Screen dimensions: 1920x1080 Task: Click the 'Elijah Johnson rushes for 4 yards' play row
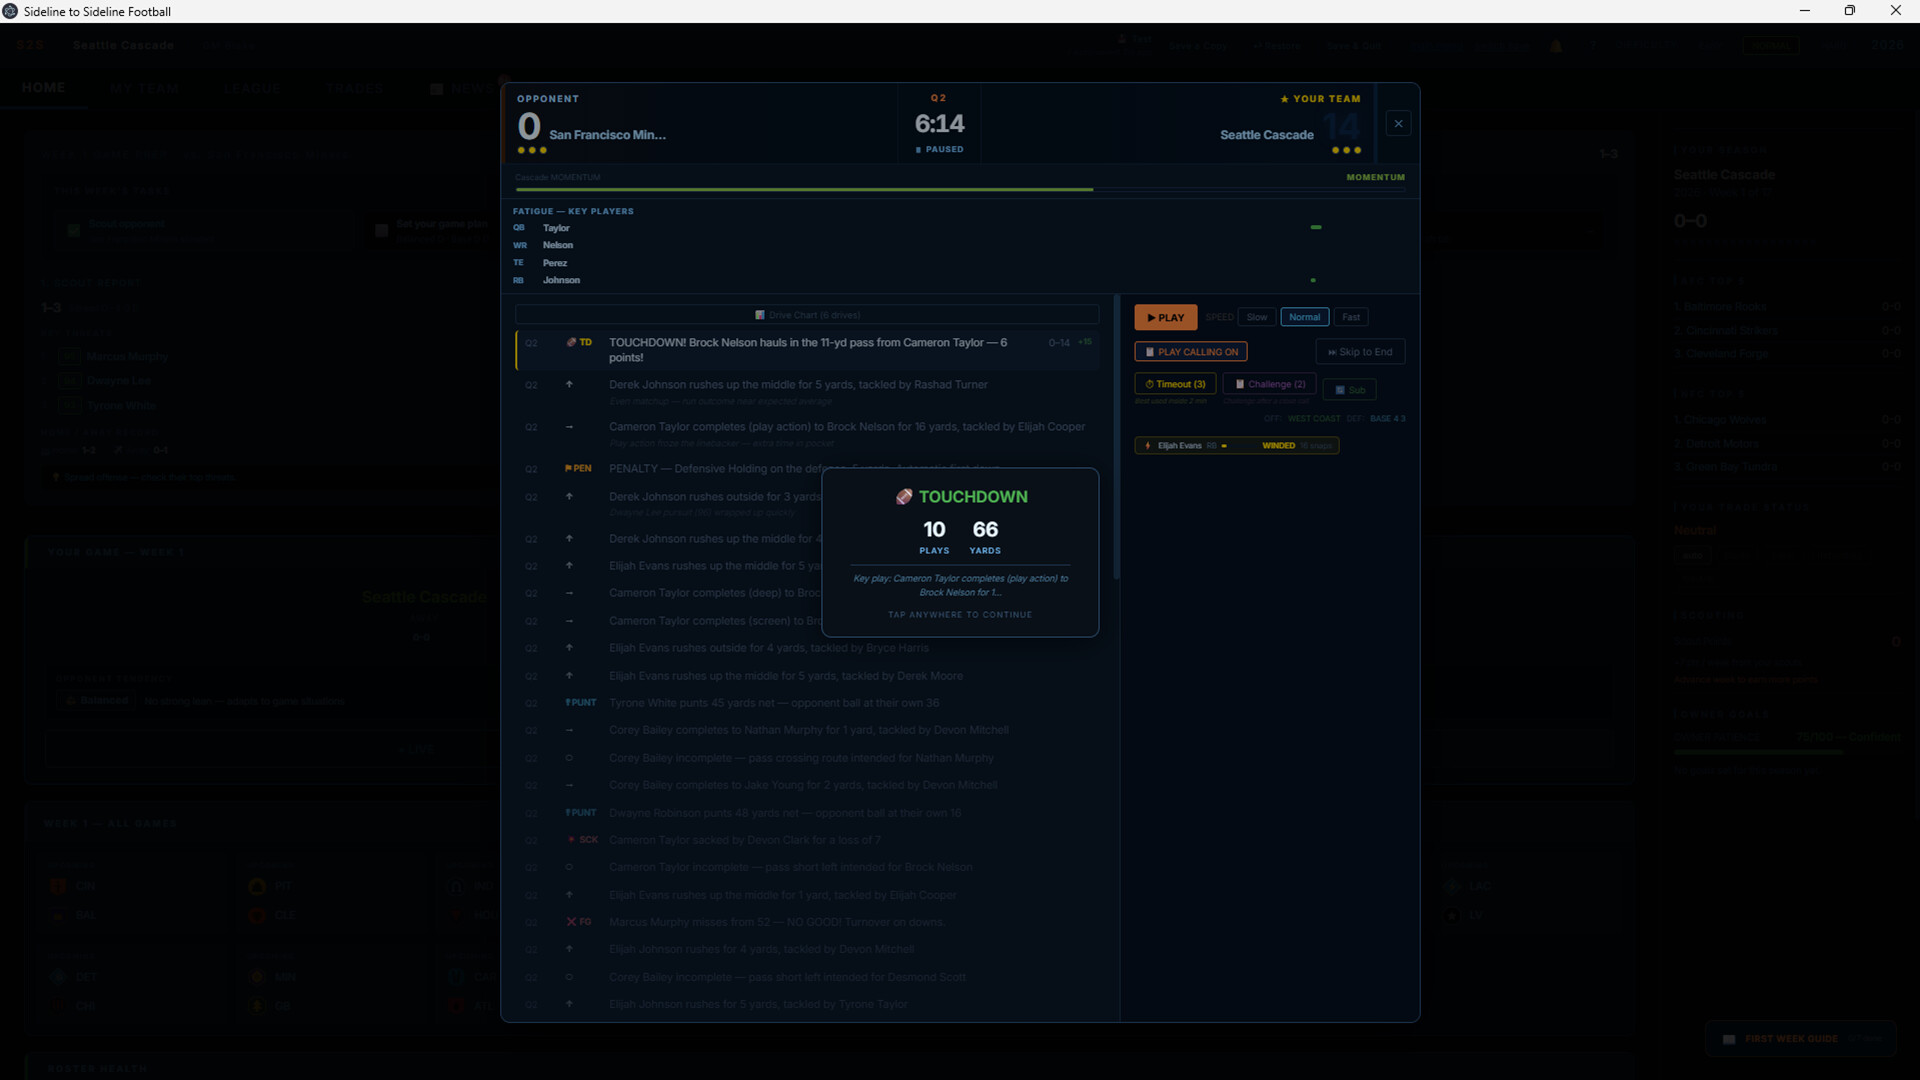click(x=807, y=949)
